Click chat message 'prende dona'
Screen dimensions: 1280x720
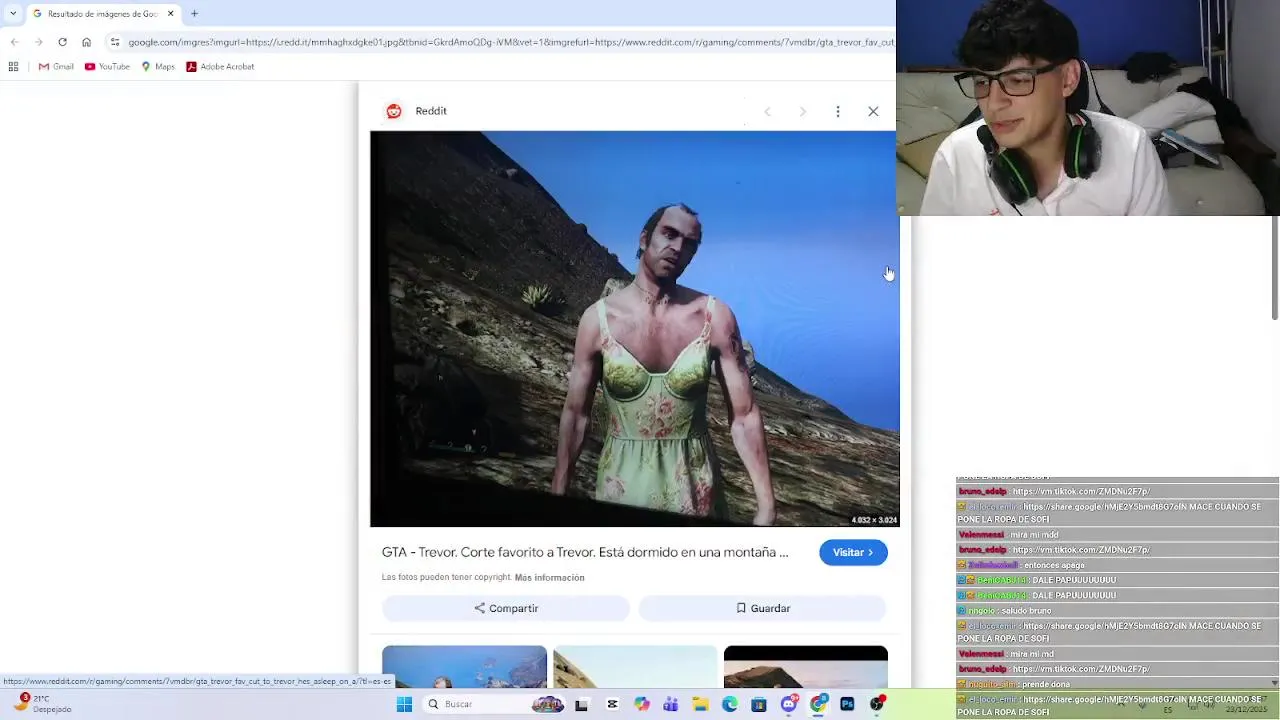[x=1046, y=684]
